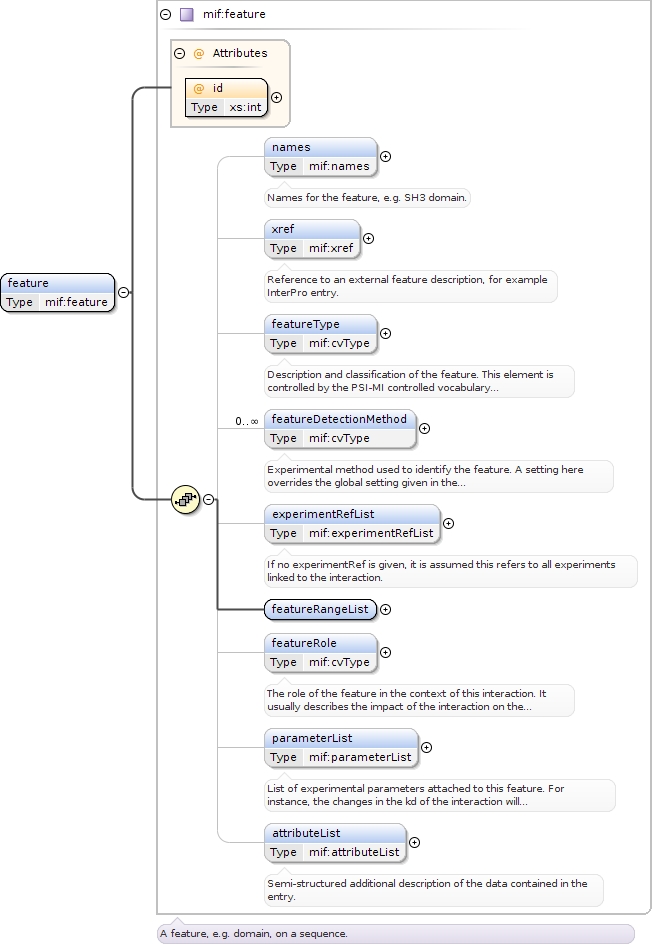653x947 pixels.
Task: Expand the parameterList element
Action: (426, 747)
